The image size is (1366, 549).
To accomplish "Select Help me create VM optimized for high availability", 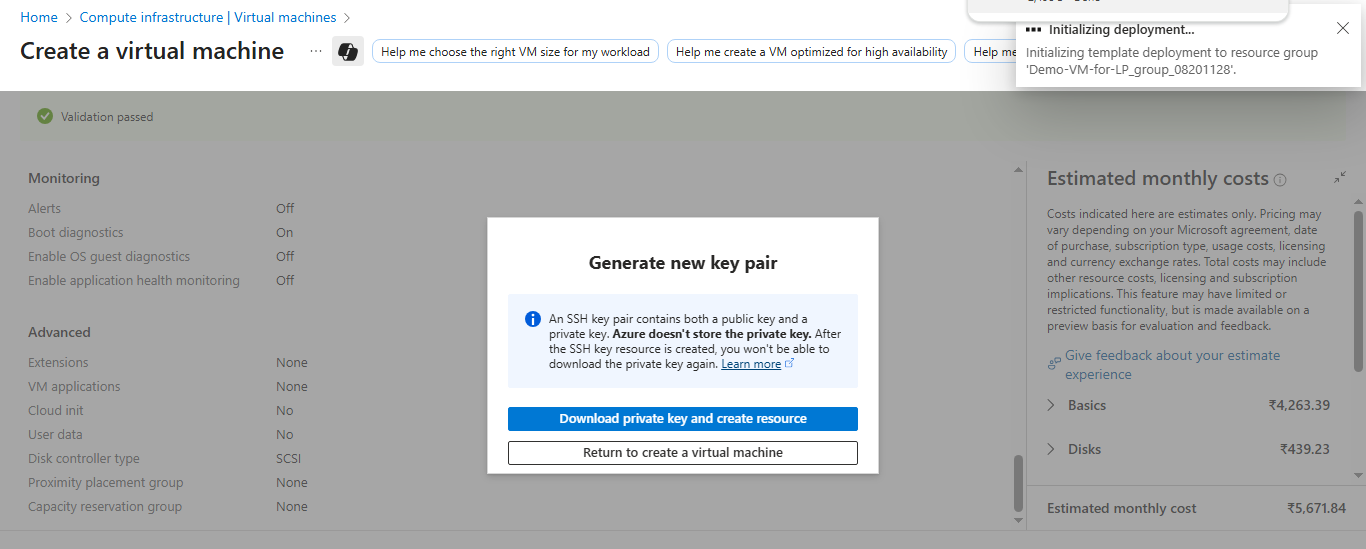I will click(x=811, y=52).
